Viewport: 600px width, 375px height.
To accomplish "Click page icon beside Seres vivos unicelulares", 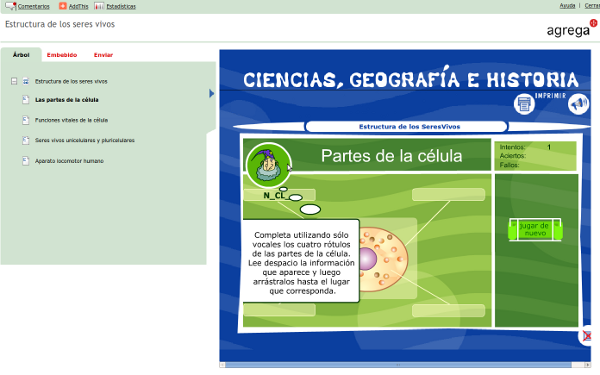I will 26,140.
